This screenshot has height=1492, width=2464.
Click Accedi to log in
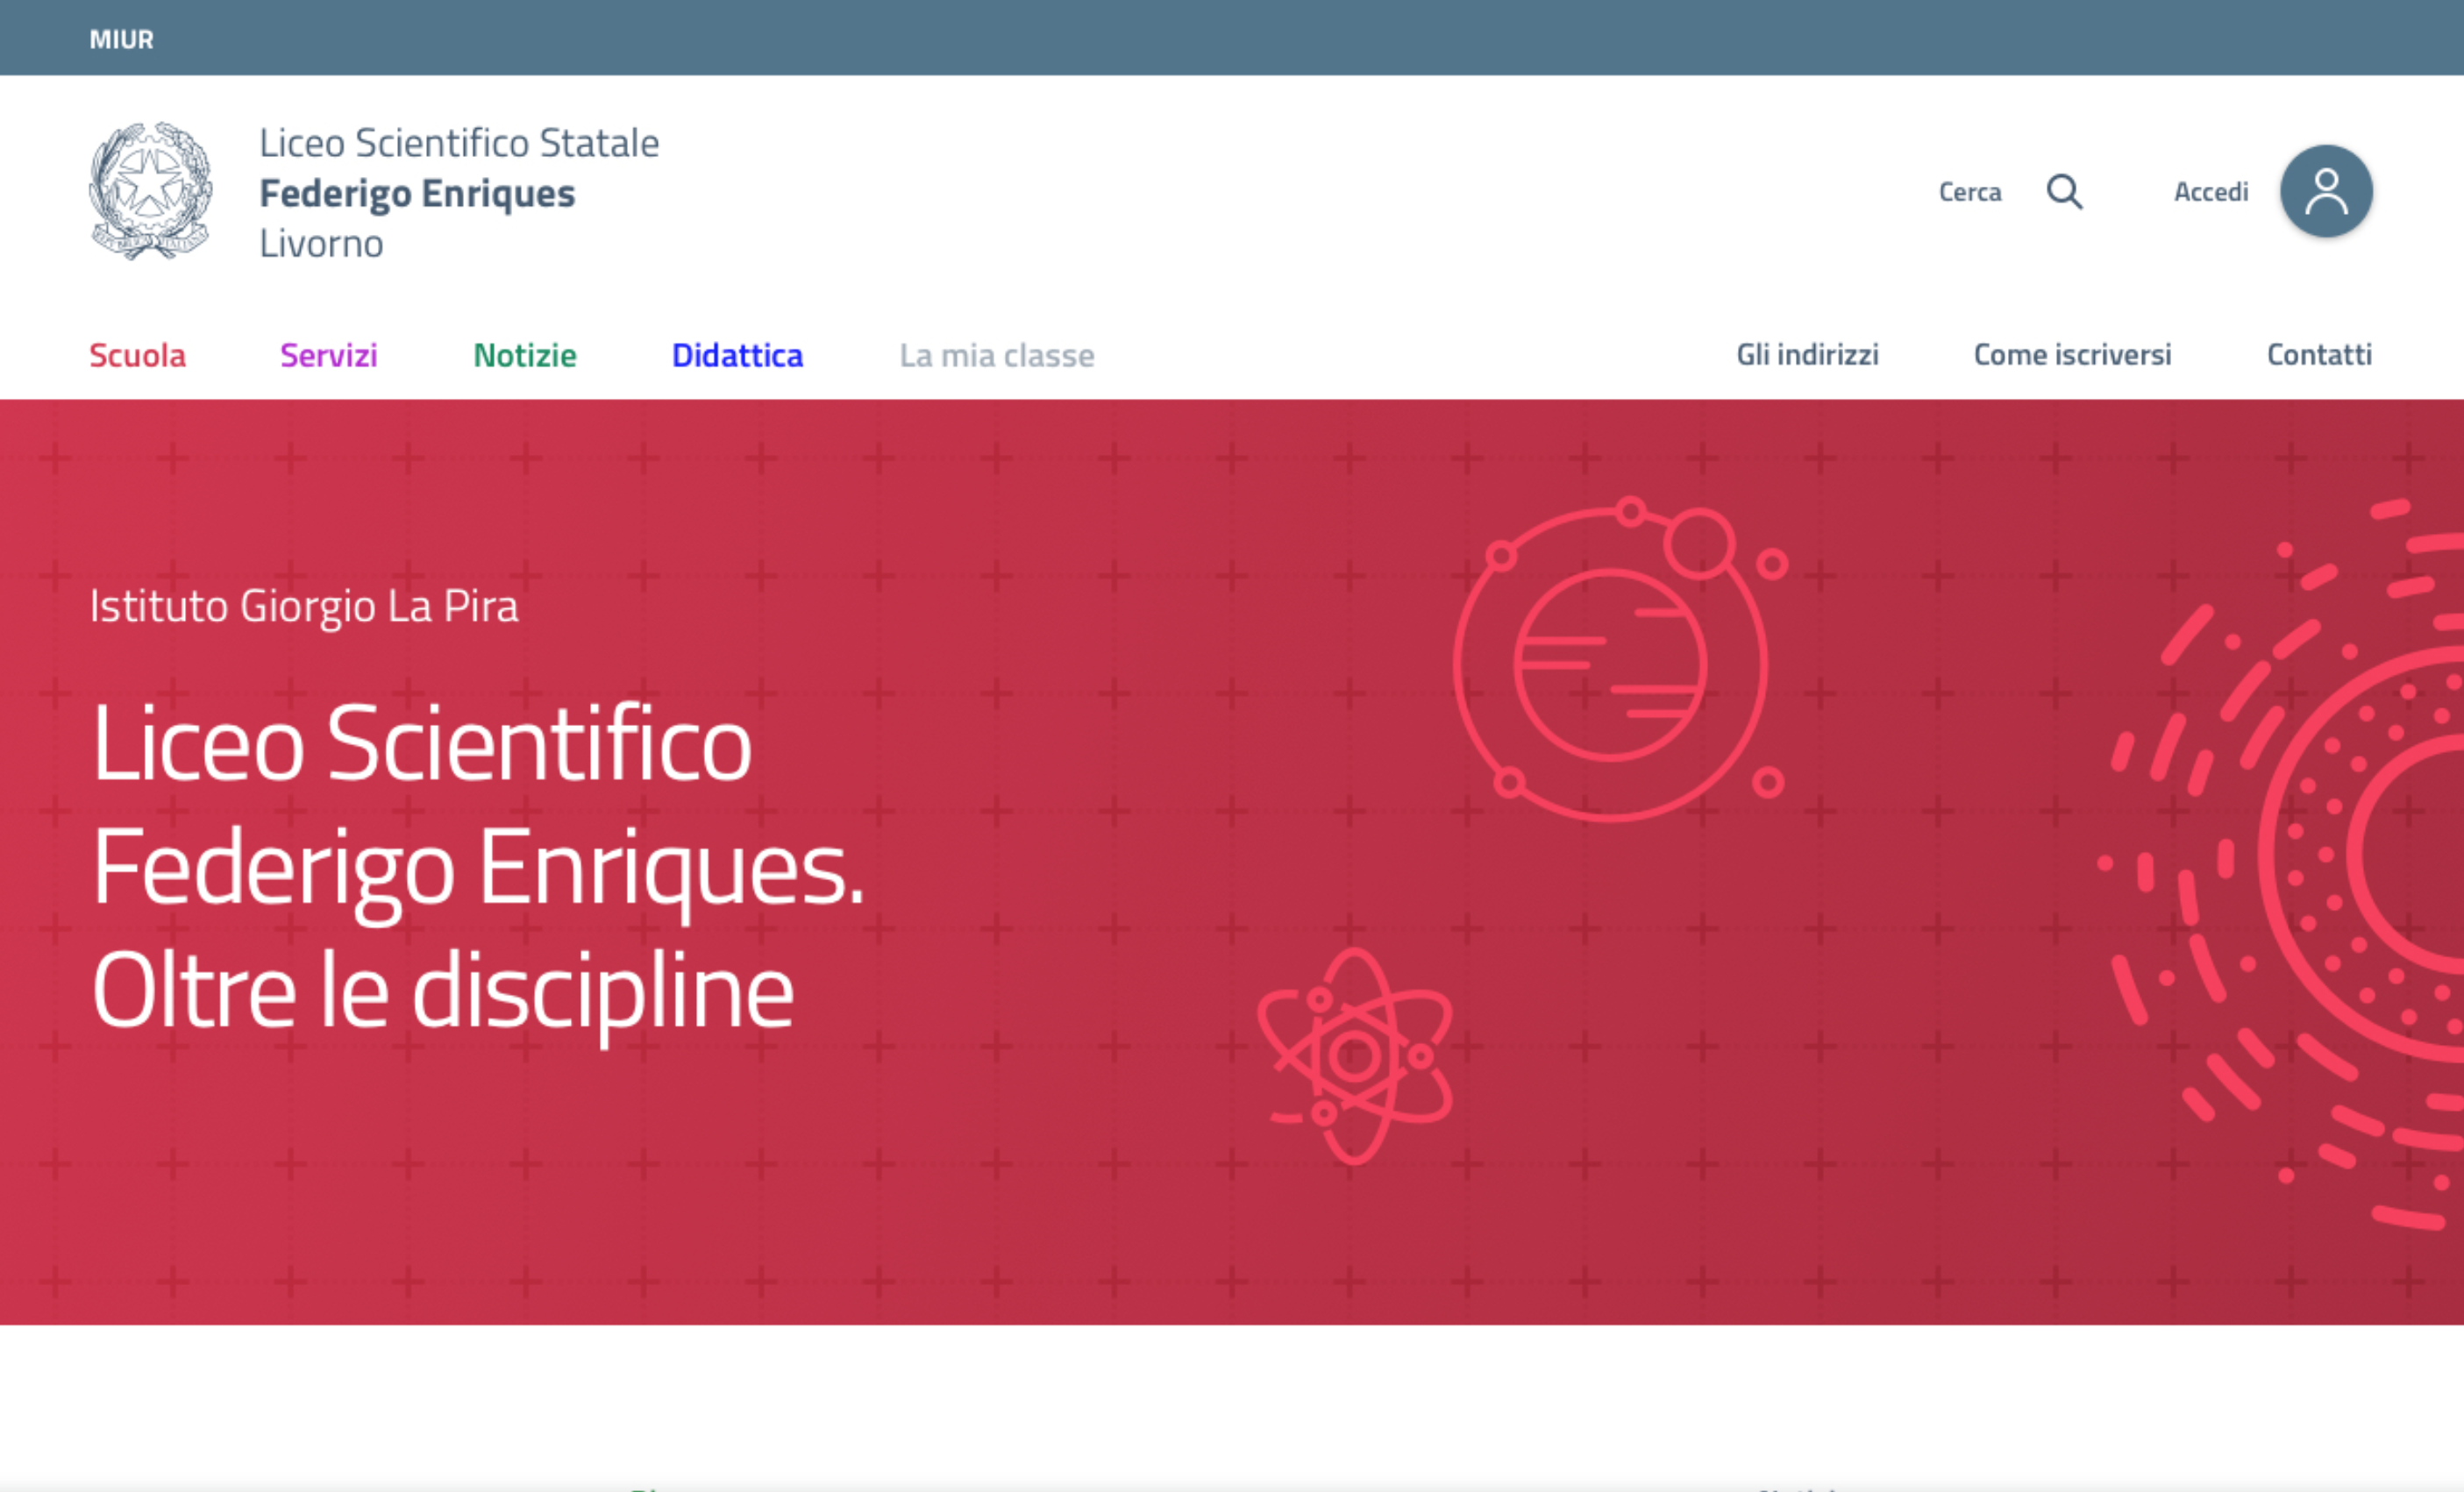click(x=2211, y=191)
